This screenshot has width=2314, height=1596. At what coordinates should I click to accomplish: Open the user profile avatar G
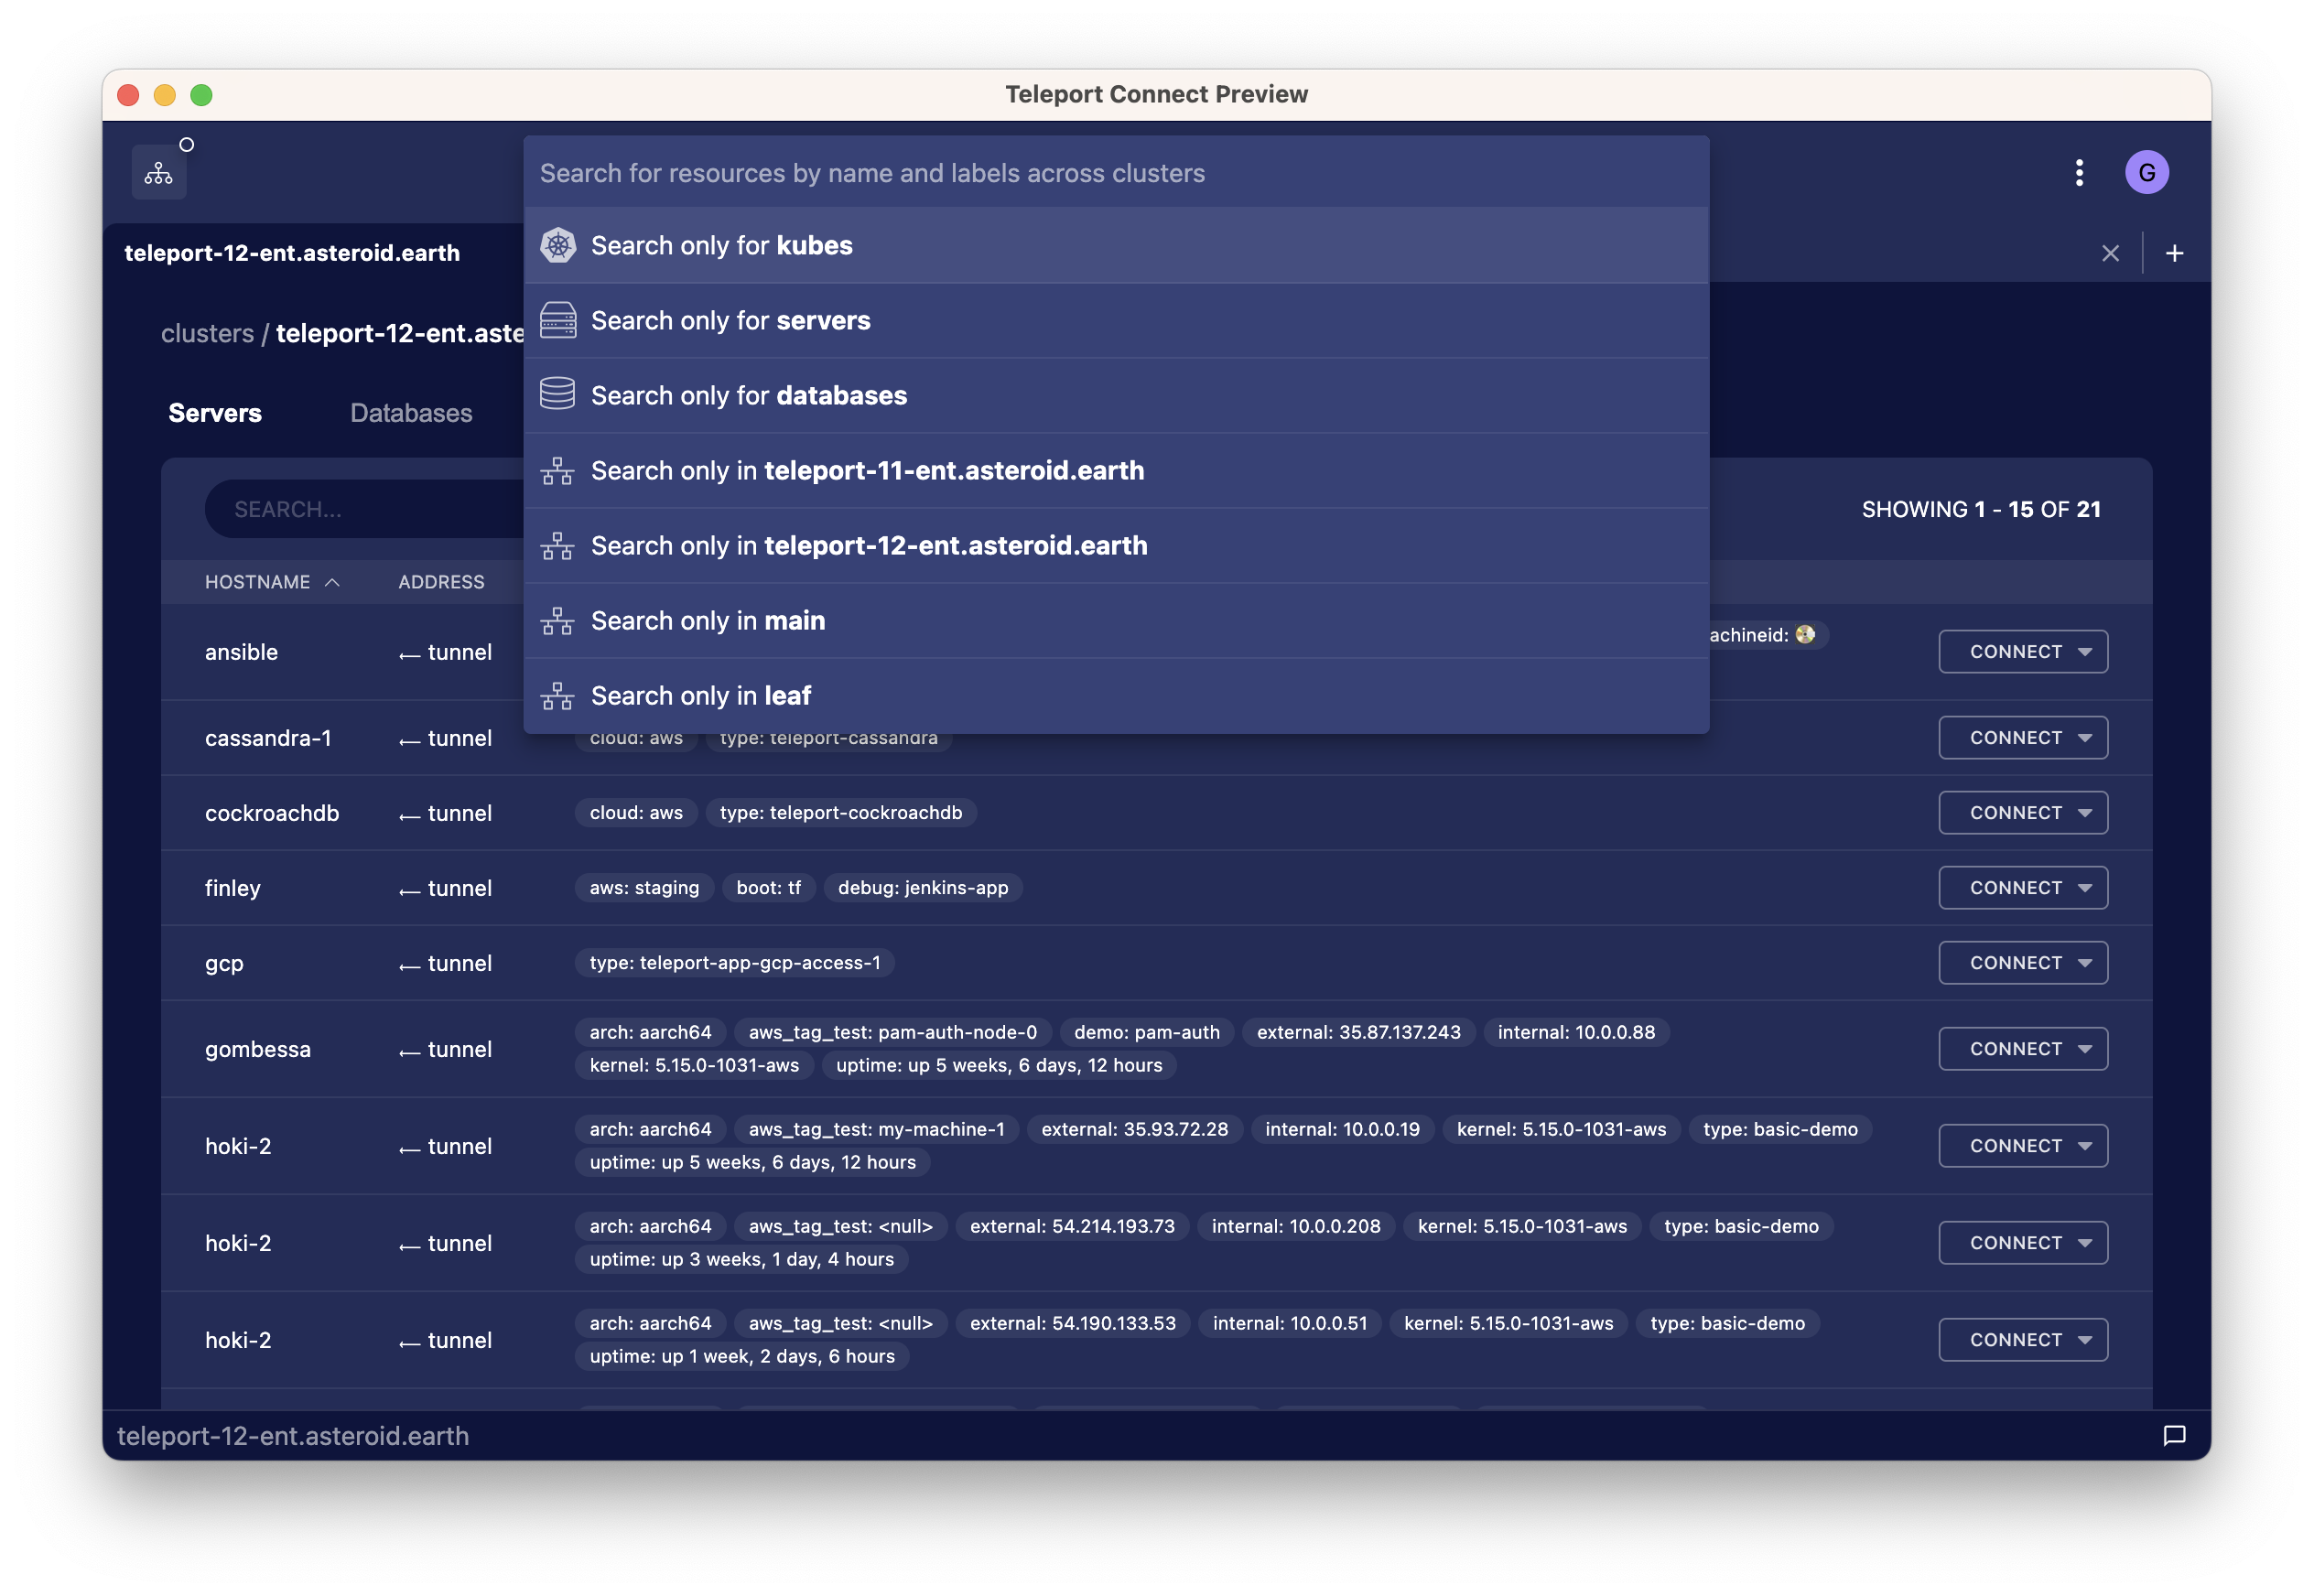click(x=2146, y=173)
